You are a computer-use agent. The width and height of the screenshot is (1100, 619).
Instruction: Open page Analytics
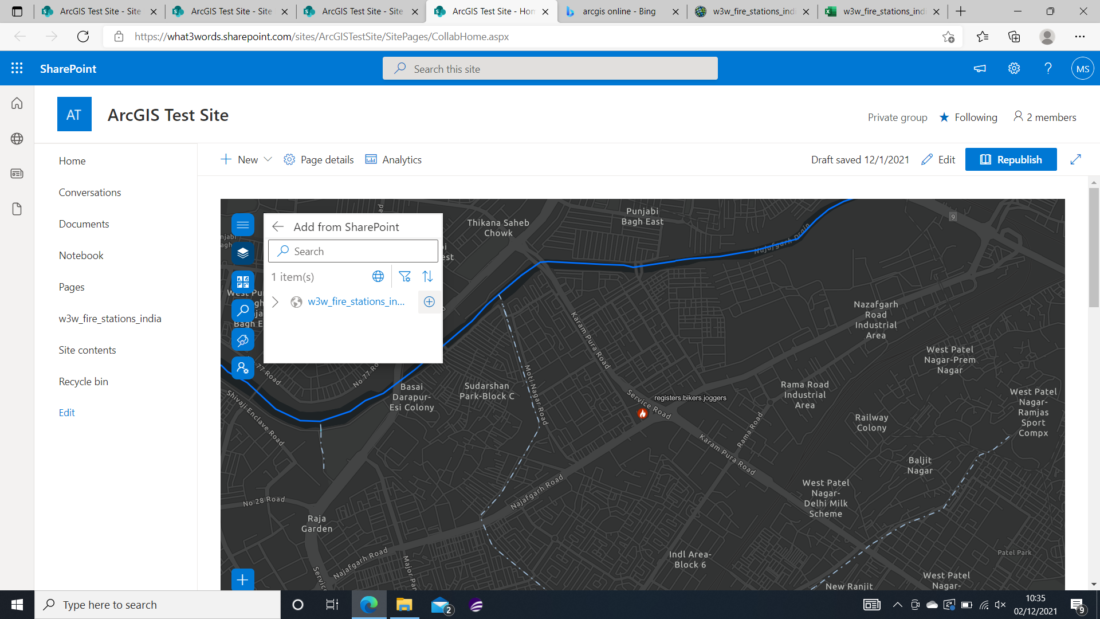tap(394, 159)
